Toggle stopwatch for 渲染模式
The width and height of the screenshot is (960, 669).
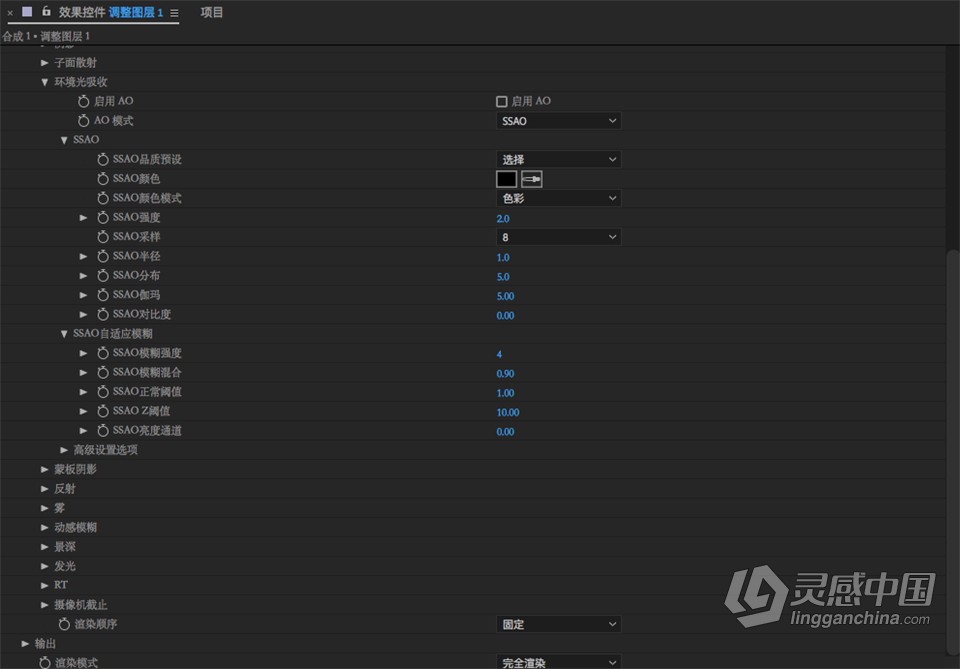tap(45, 663)
